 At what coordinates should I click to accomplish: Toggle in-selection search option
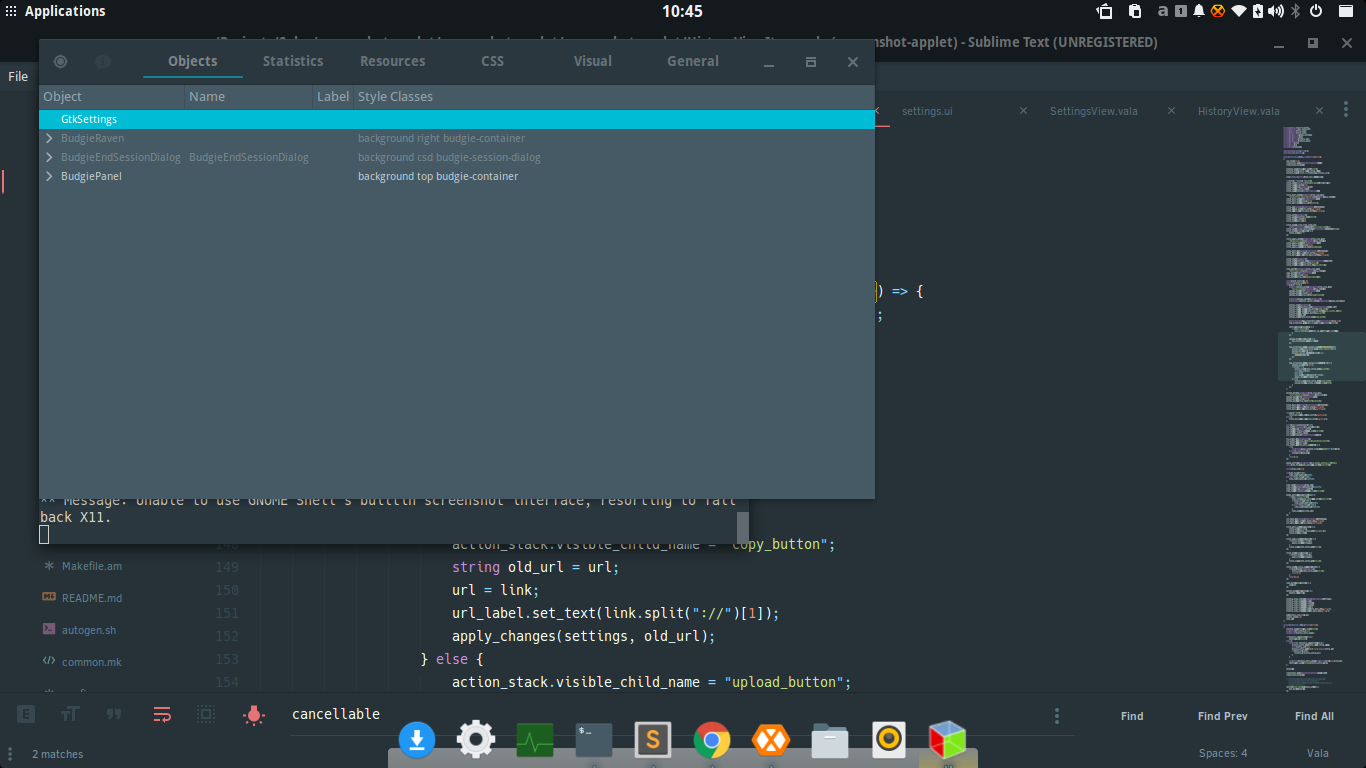click(x=206, y=714)
